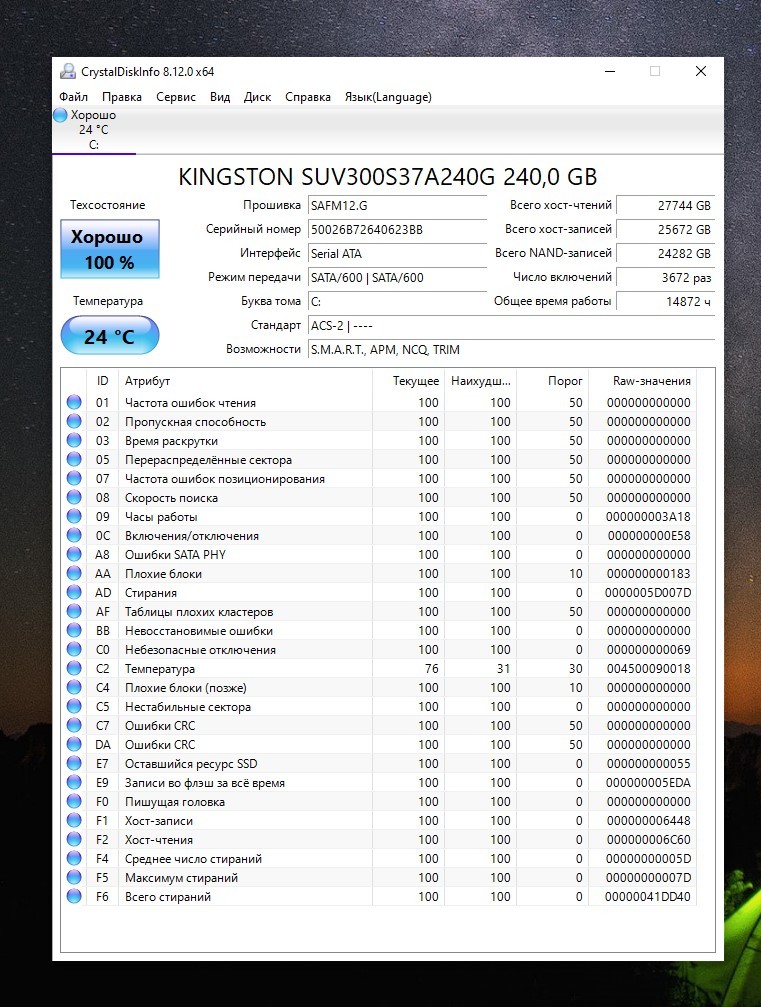
Task: Click the status orb for attribute C7
Action: tap(74, 725)
